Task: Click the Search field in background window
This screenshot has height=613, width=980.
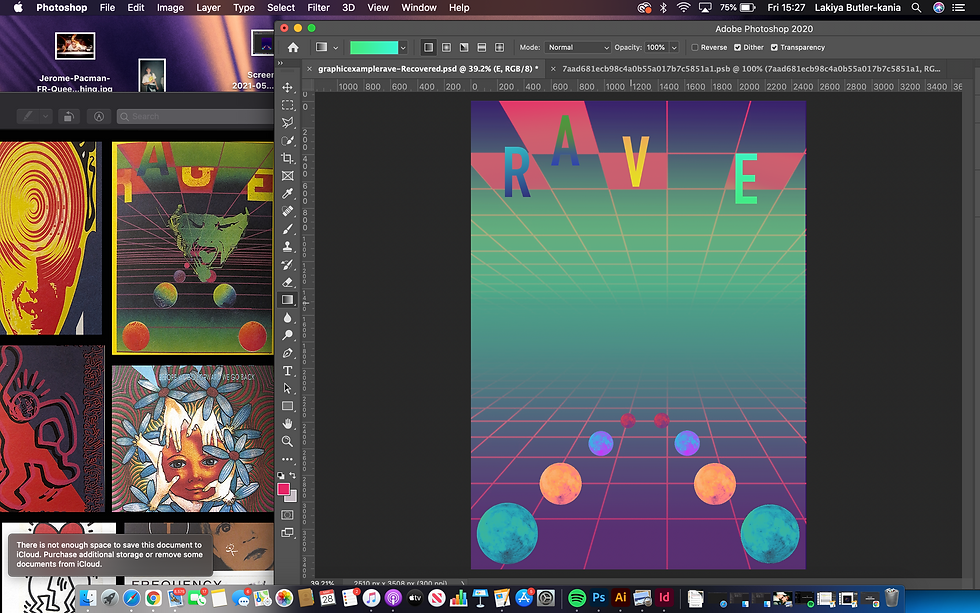Action: click(195, 116)
